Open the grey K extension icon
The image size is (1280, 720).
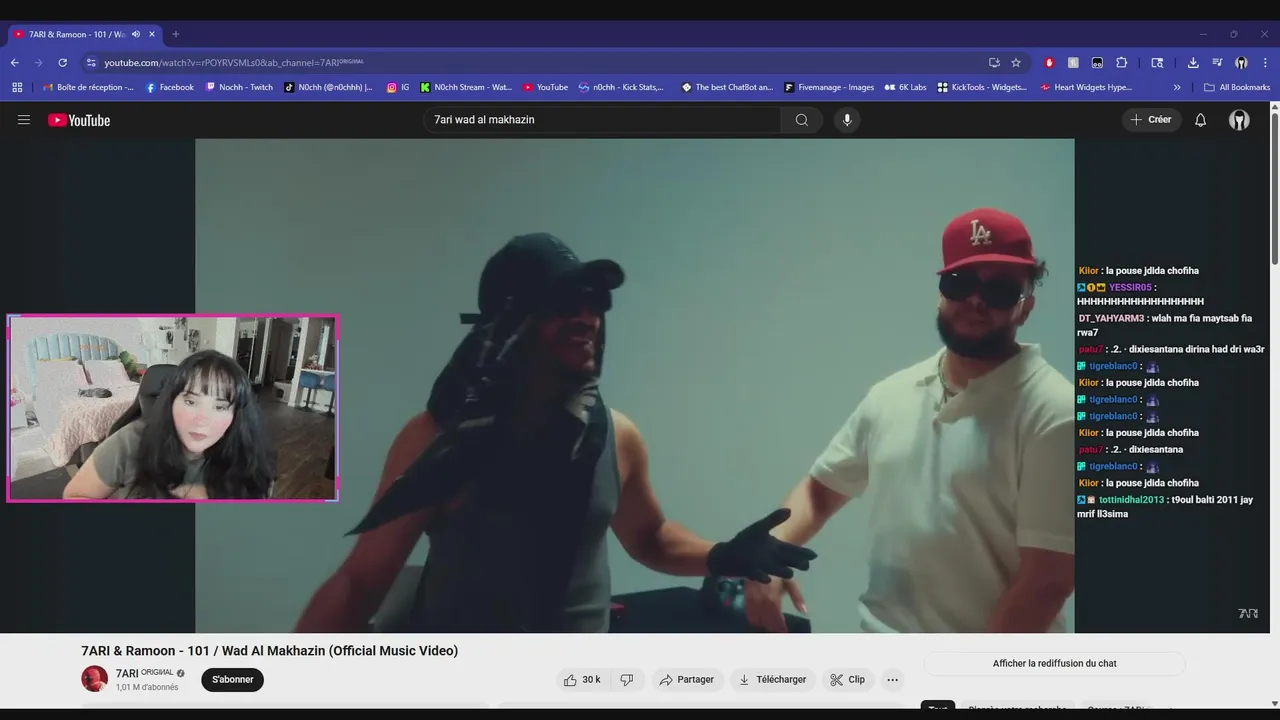click(x=1073, y=62)
